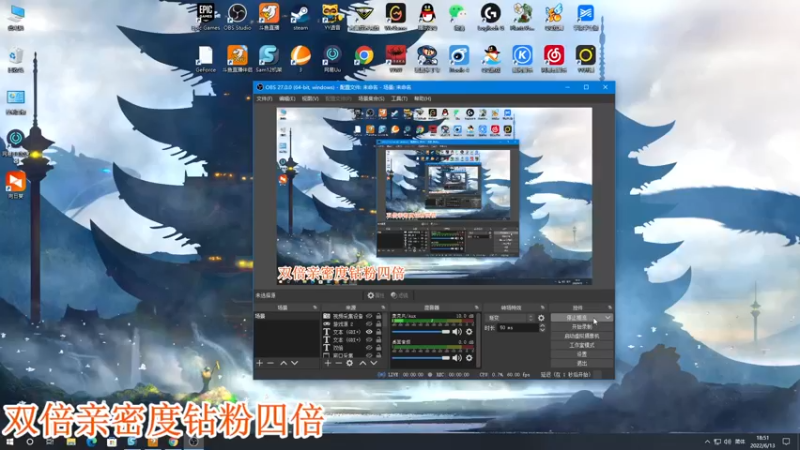Decrease the 时长 transition duration stepper

[x=542, y=330]
